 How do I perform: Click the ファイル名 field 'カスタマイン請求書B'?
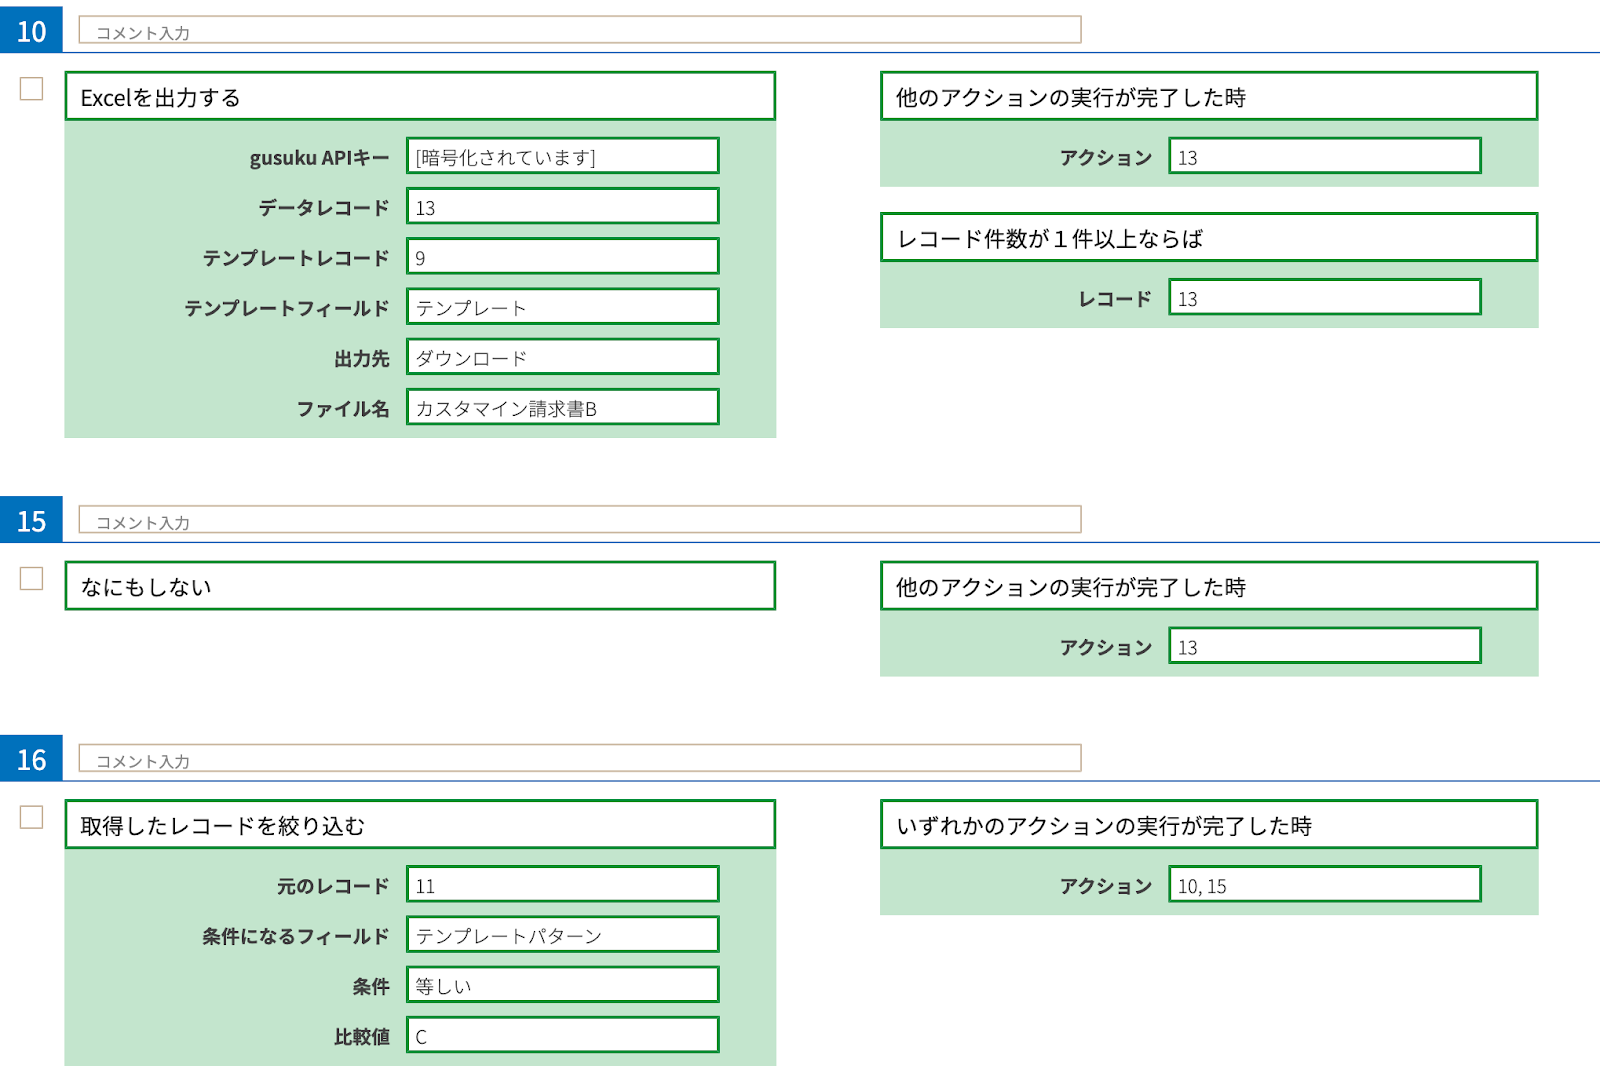click(x=563, y=407)
